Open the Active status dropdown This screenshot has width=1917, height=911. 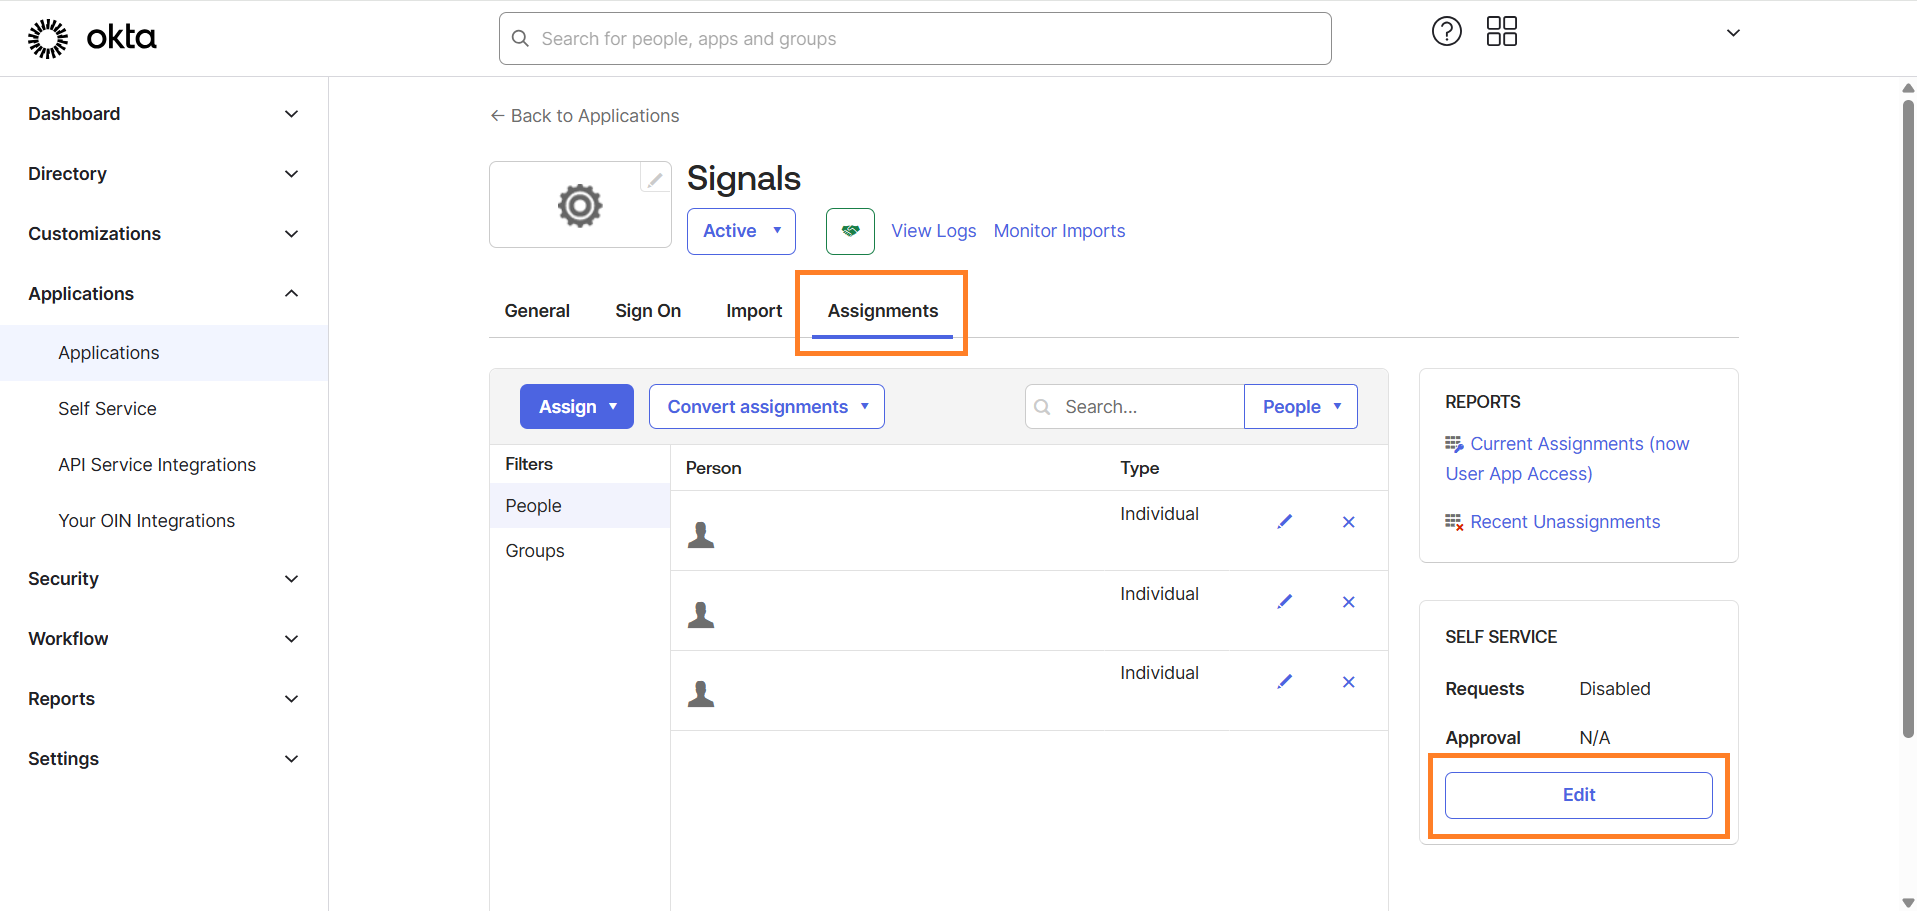coord(741,231)
